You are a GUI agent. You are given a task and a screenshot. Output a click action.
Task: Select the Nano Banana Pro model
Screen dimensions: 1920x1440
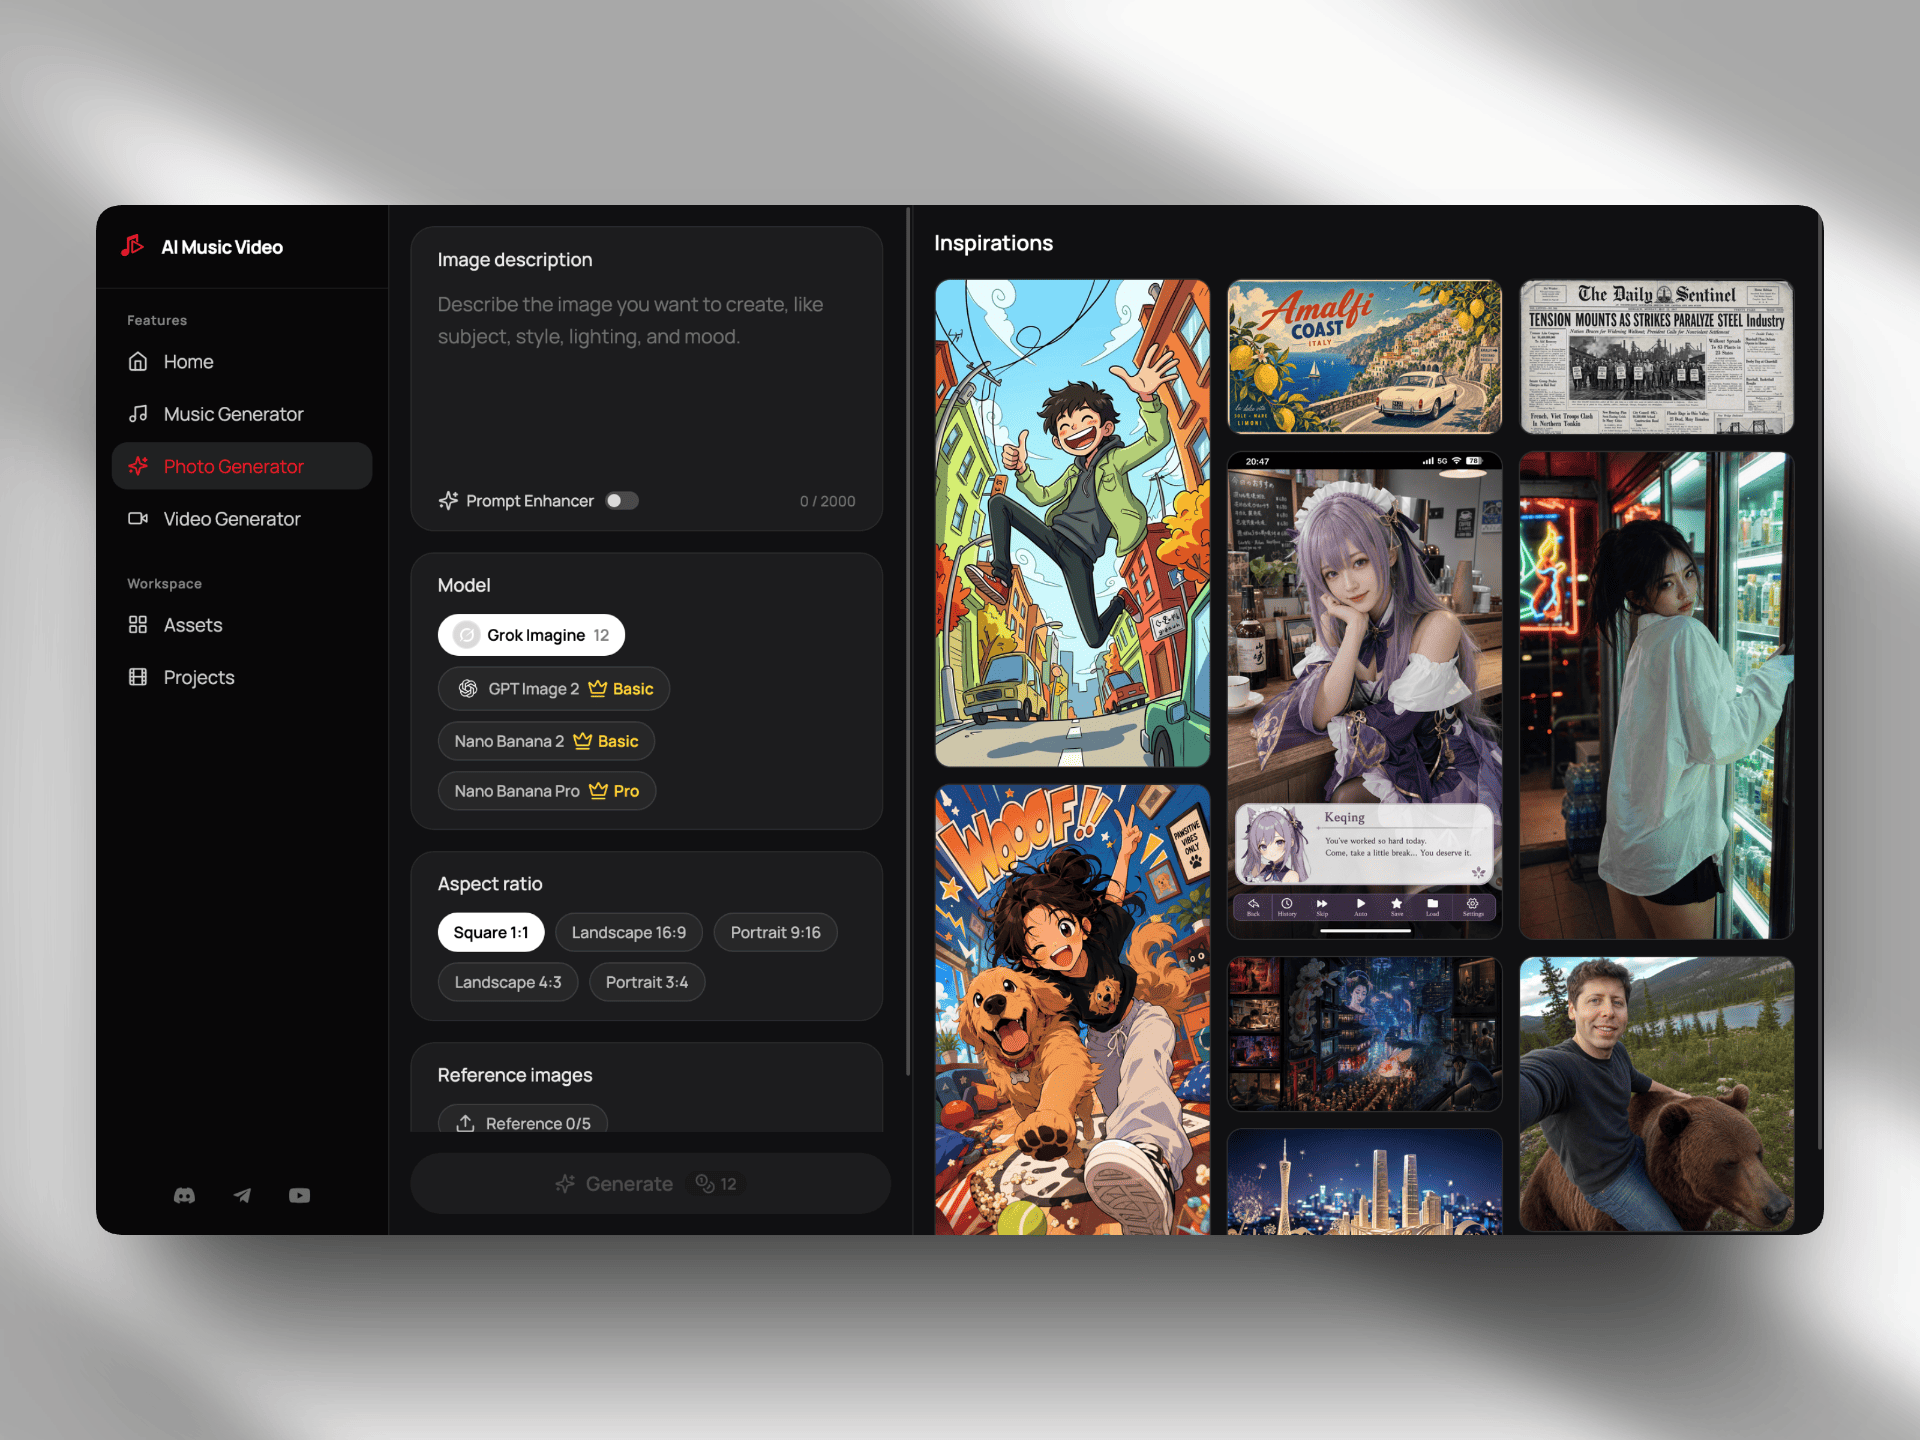click(x=546, y=791)
